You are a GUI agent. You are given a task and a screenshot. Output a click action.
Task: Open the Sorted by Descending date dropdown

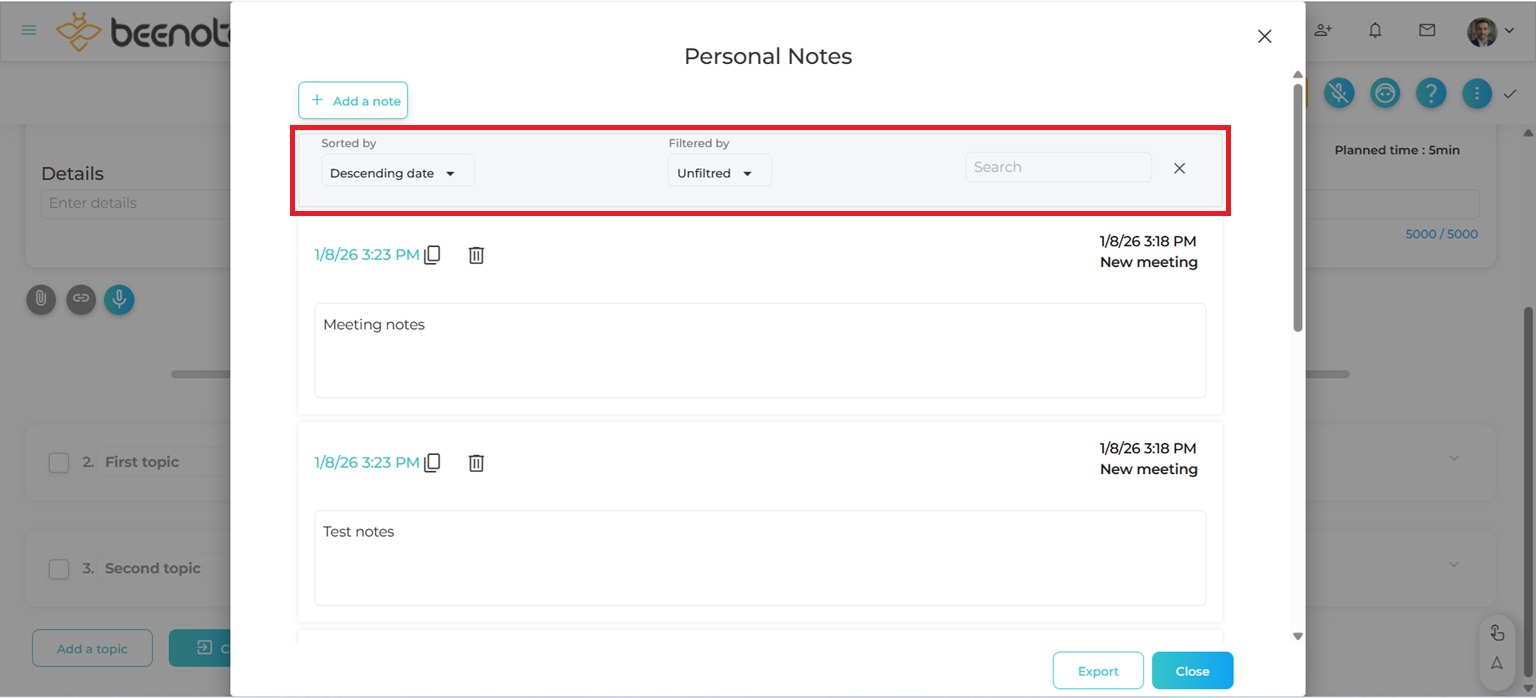pos(397,173)
